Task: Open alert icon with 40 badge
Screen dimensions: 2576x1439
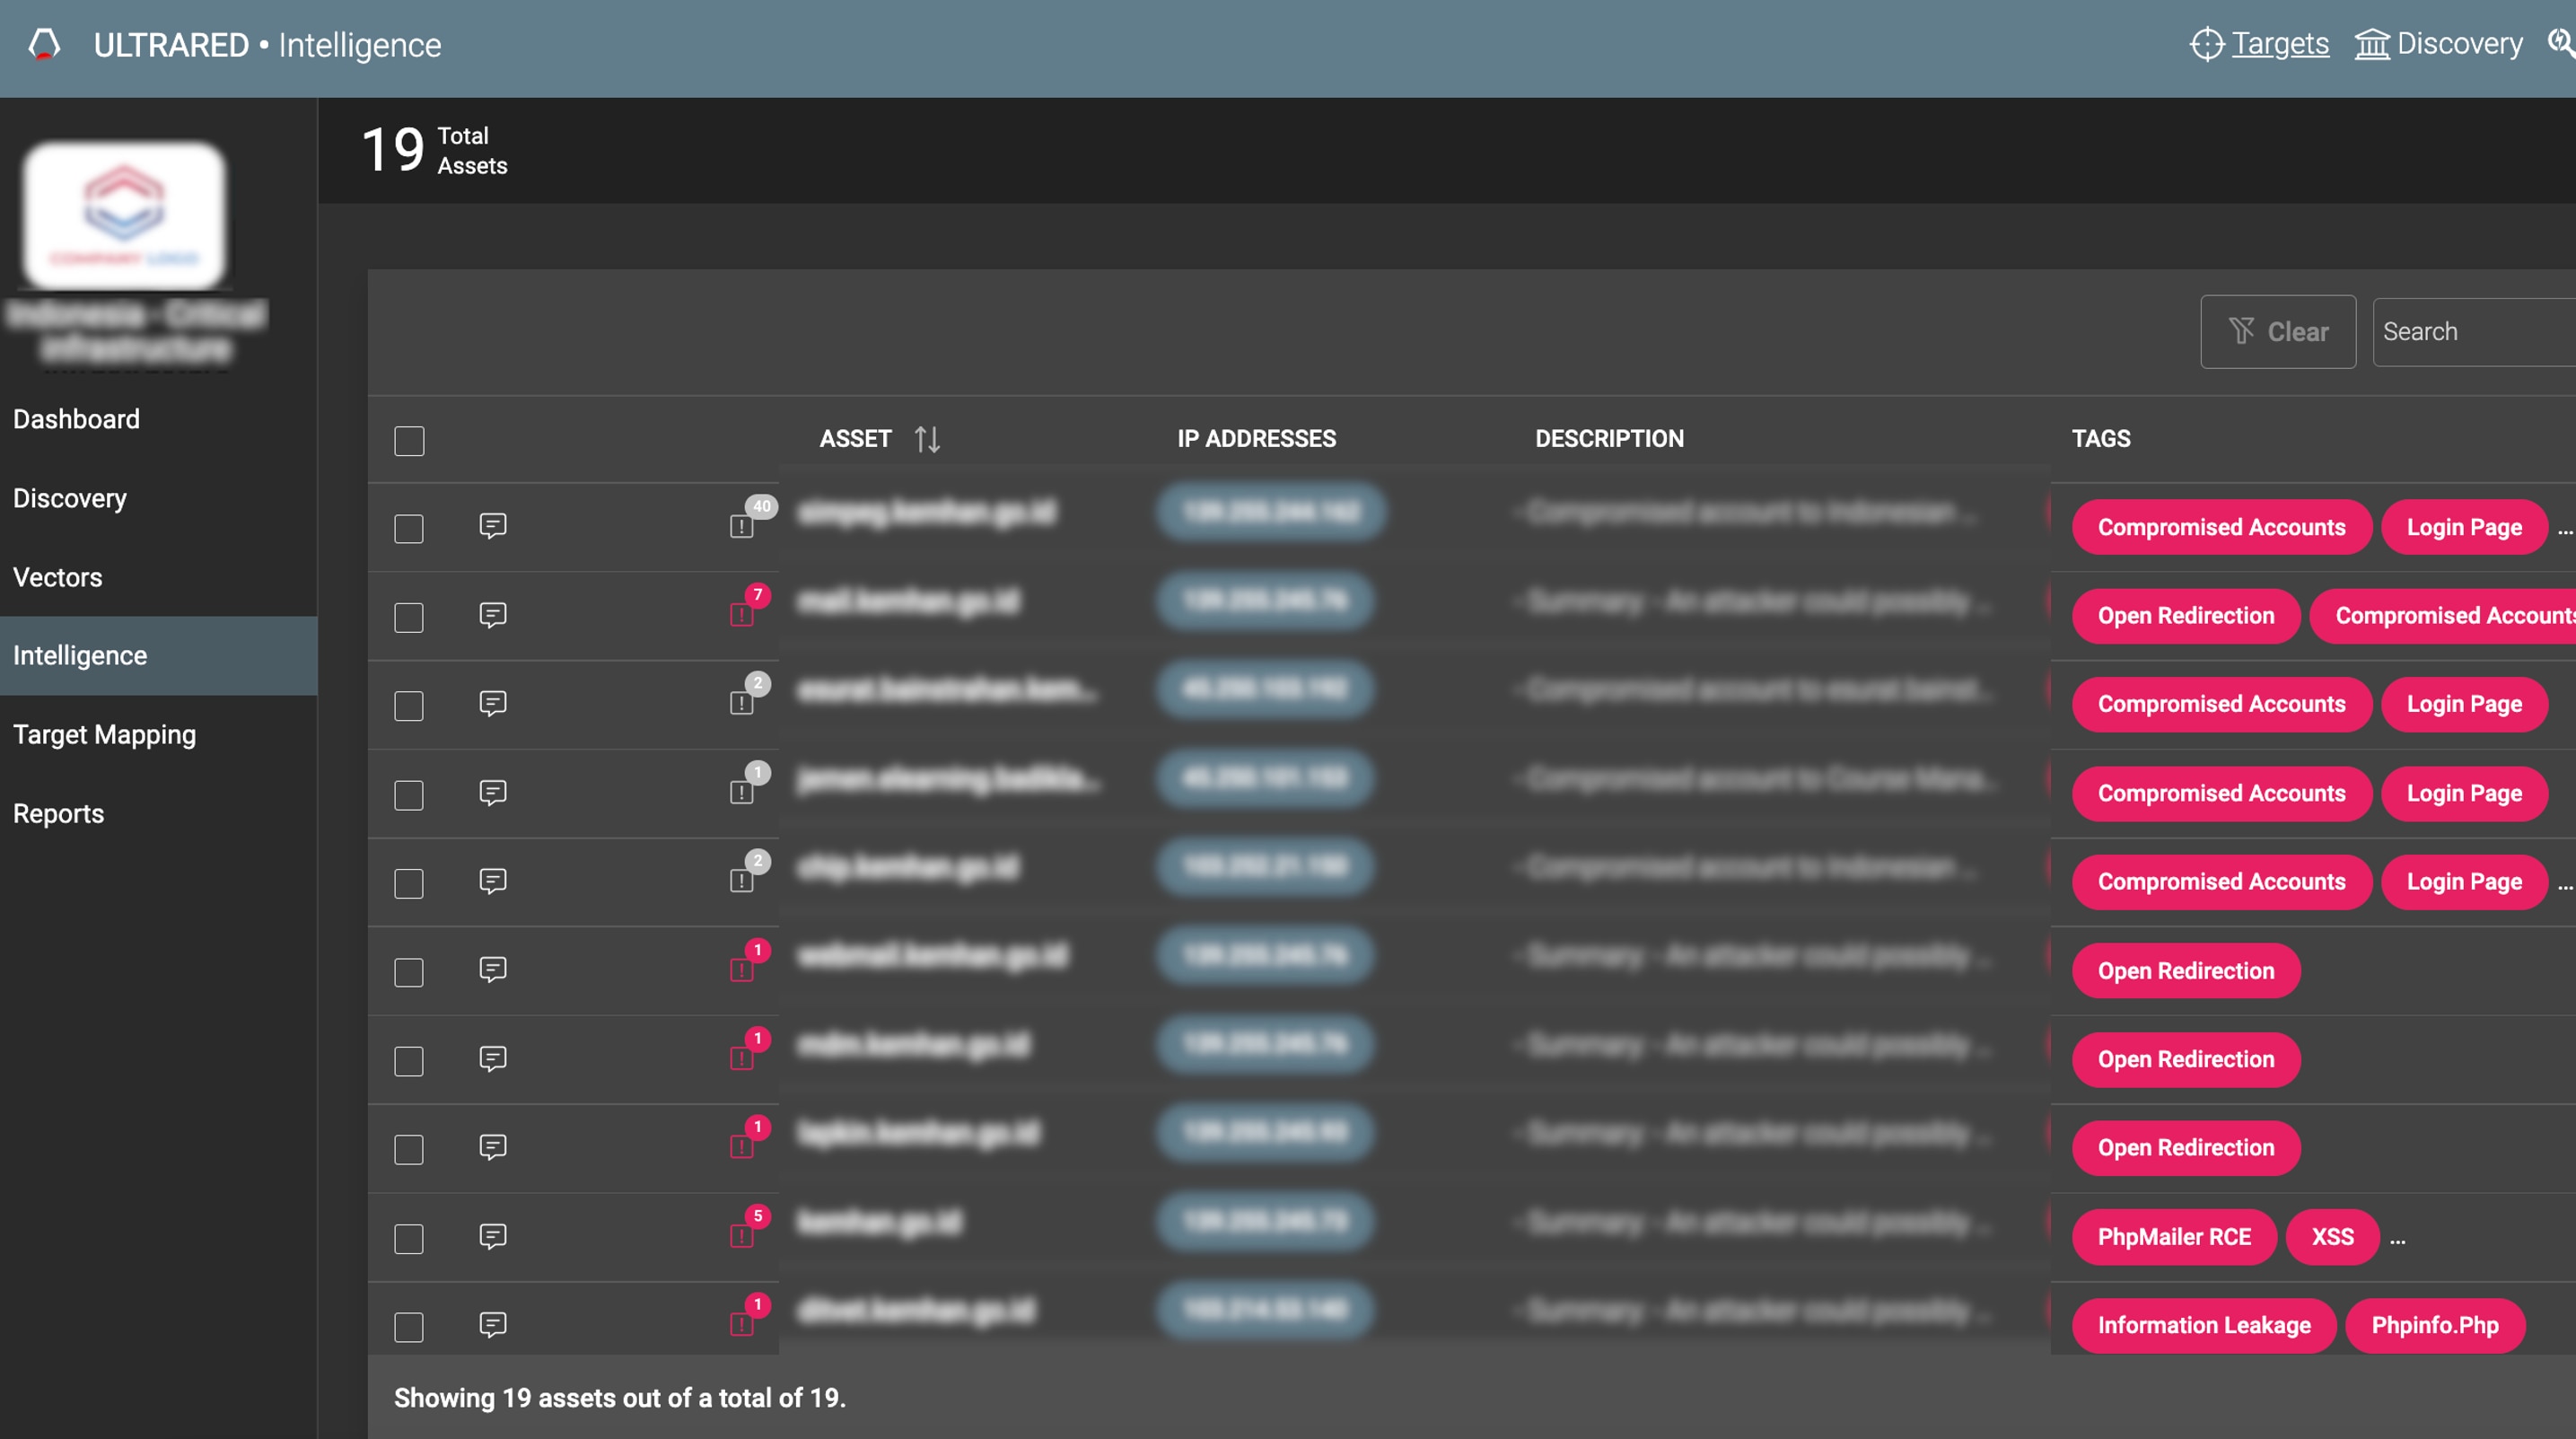Action: [x=742, y=526]
